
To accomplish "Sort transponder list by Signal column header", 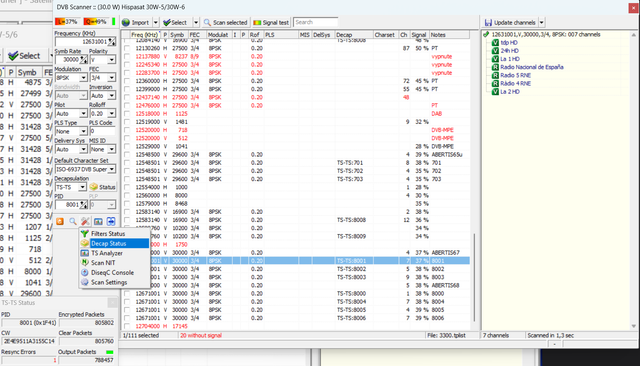I will pyautogui.click(x=419, y=35).
